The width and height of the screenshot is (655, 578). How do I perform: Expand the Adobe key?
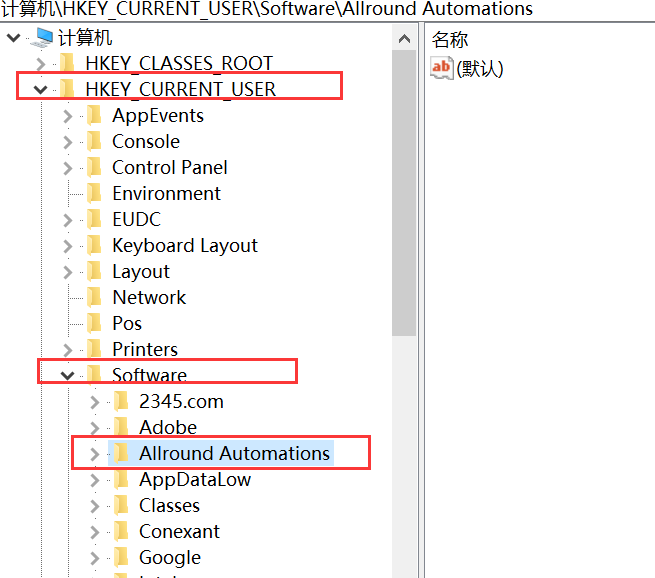tap(94, 427)
